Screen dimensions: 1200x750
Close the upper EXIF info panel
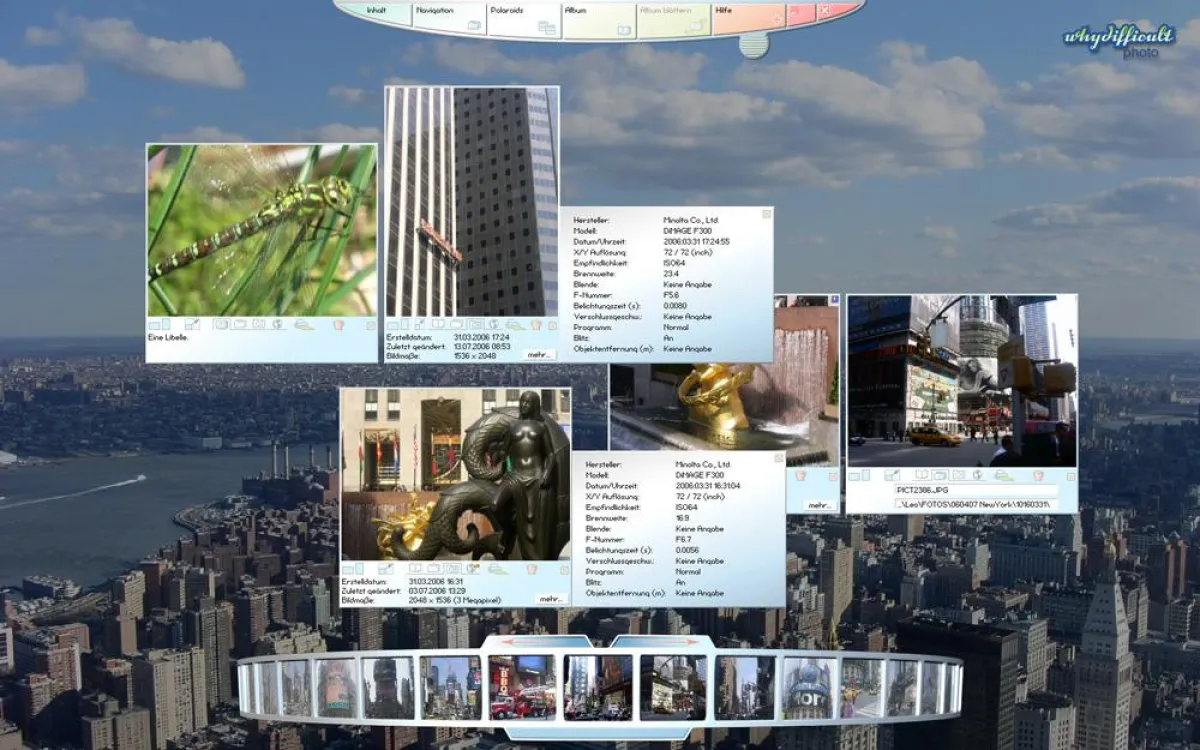click(x=766, y=213)
